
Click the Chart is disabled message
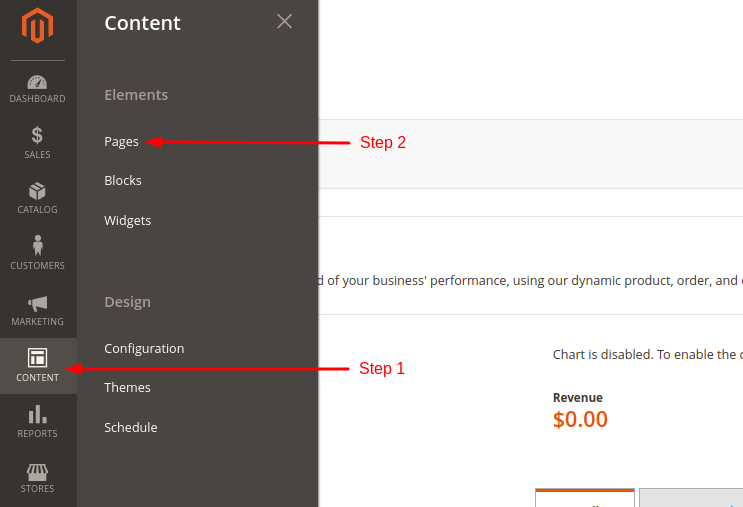click(647, 354)
